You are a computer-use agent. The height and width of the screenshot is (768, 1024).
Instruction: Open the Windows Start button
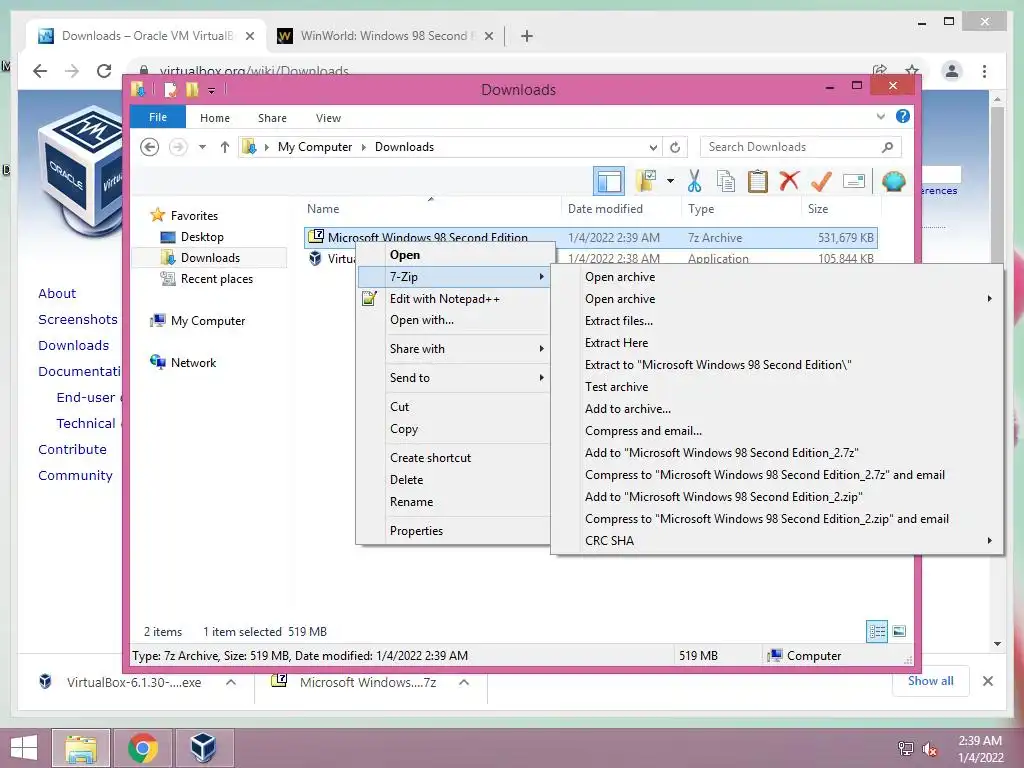24,747
